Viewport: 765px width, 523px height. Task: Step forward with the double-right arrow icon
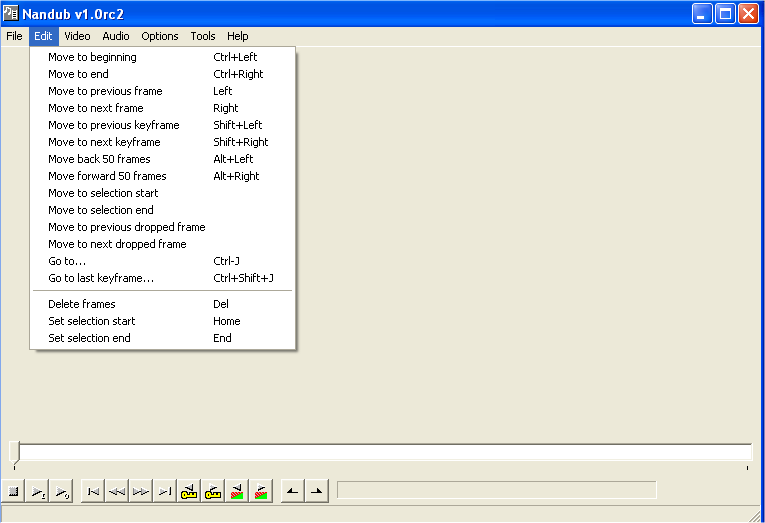coord(141,491)
